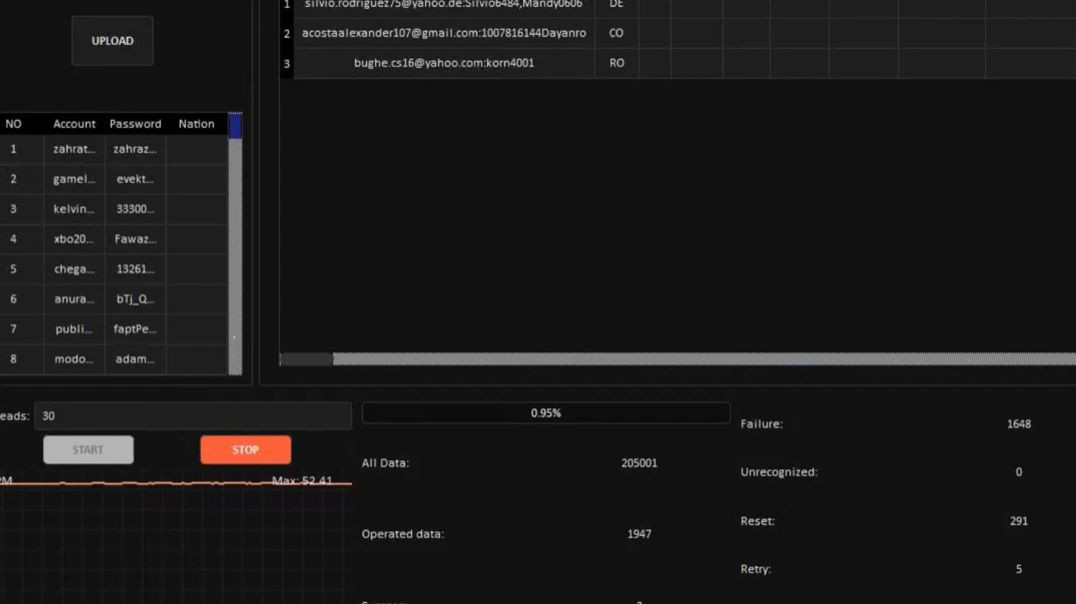The image size is (1076, 604).
Task: Click the disabled START button
Action: pos(88,449)
